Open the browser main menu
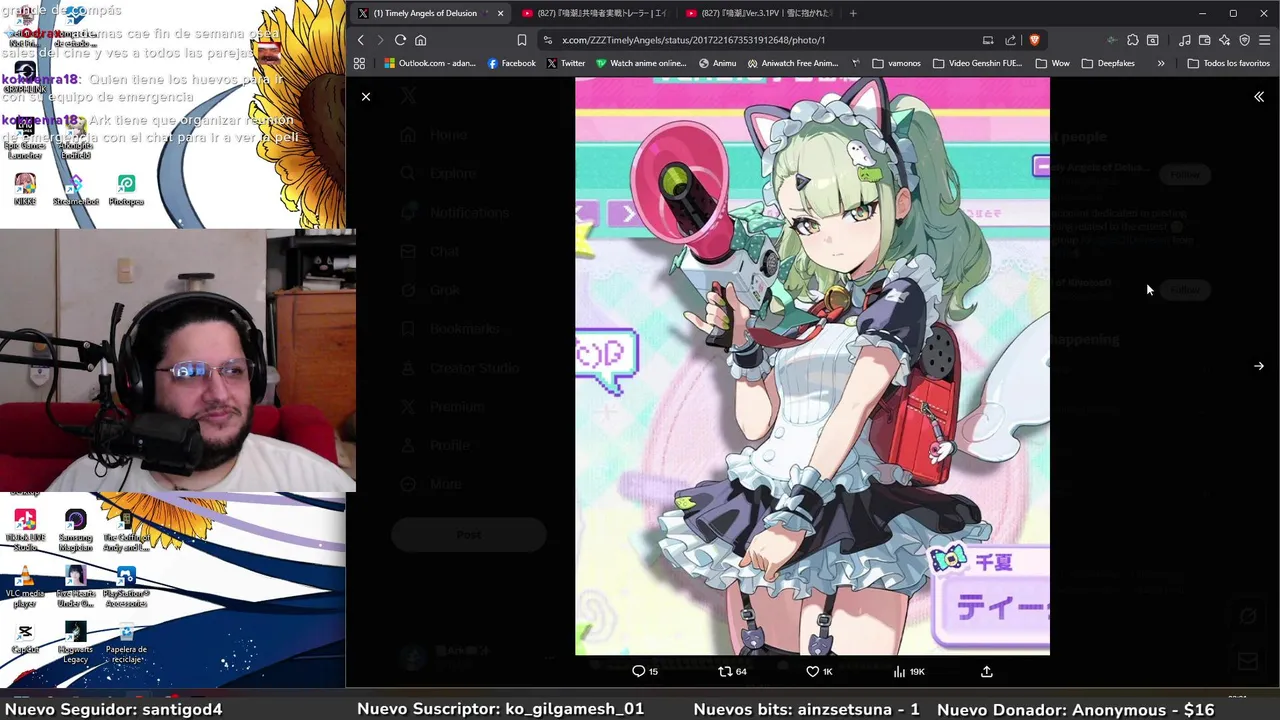Image resolution: width=1280 pixels, height=720 pixels. (1264, 40)
